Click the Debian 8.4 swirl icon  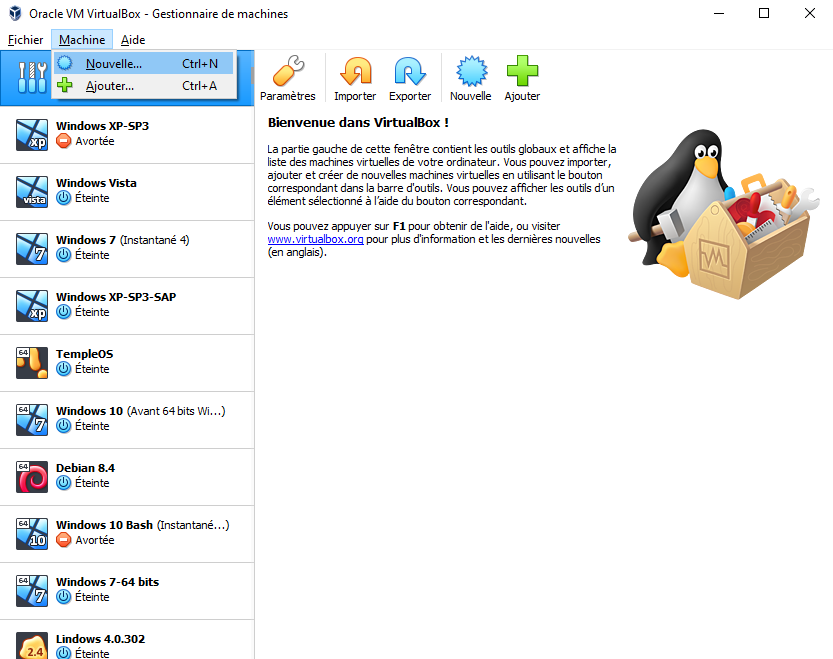click(32, 477)
